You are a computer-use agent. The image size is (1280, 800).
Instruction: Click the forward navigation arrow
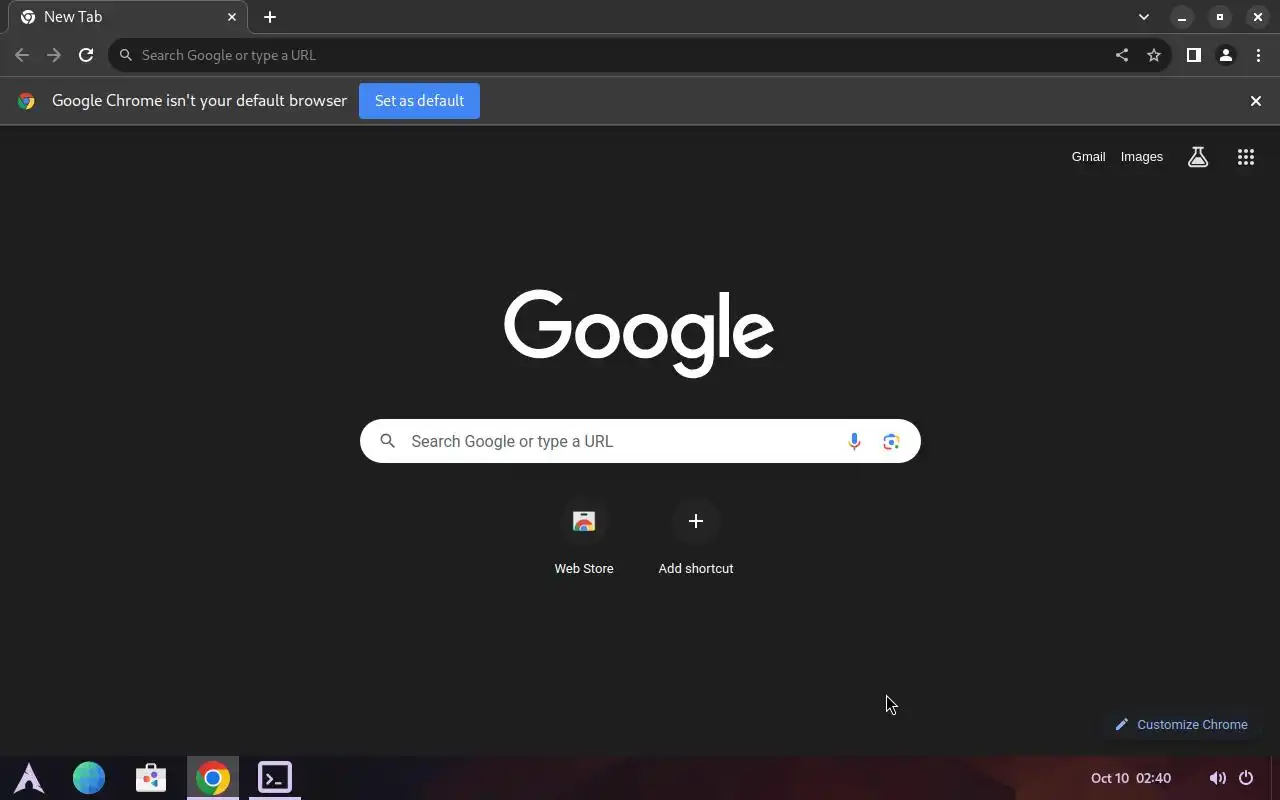pos(54,55)
